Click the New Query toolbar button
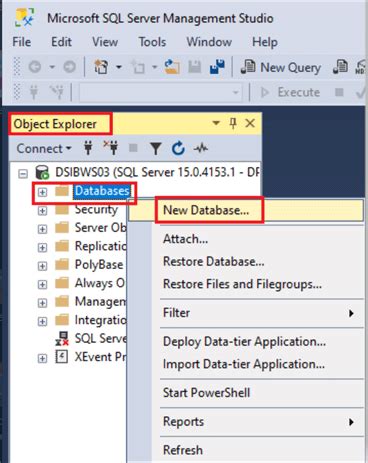This screenshot has width=368, height=463. [281, 67]
